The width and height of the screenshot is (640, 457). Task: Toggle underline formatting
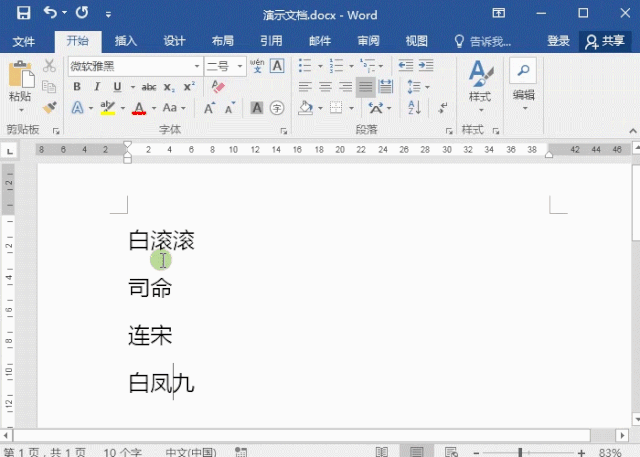(118, 87)
